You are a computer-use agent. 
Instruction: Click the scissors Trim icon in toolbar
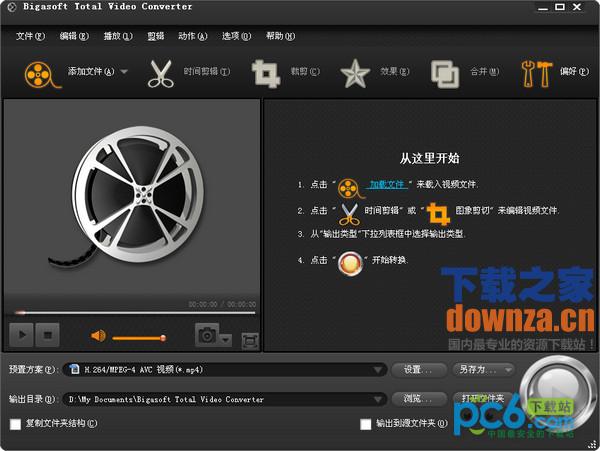click(x=161, y=74)
